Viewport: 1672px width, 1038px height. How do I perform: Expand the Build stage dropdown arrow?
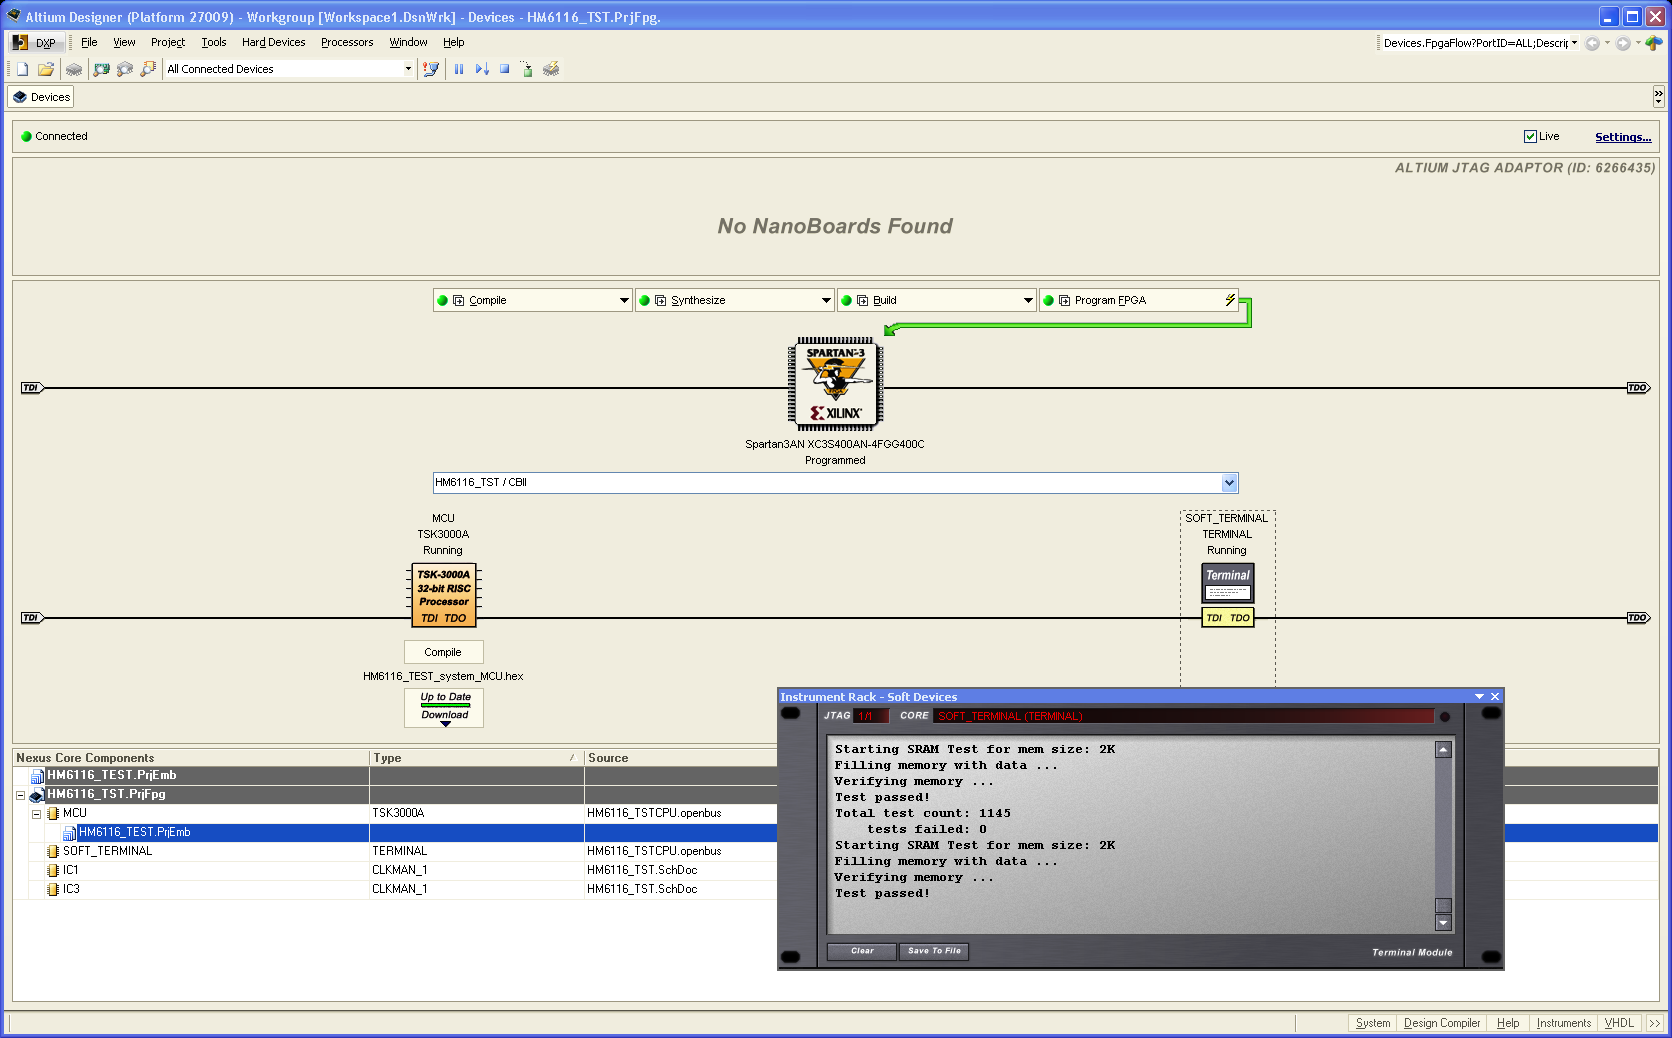pyautogui.click(x=1028, y=300)
